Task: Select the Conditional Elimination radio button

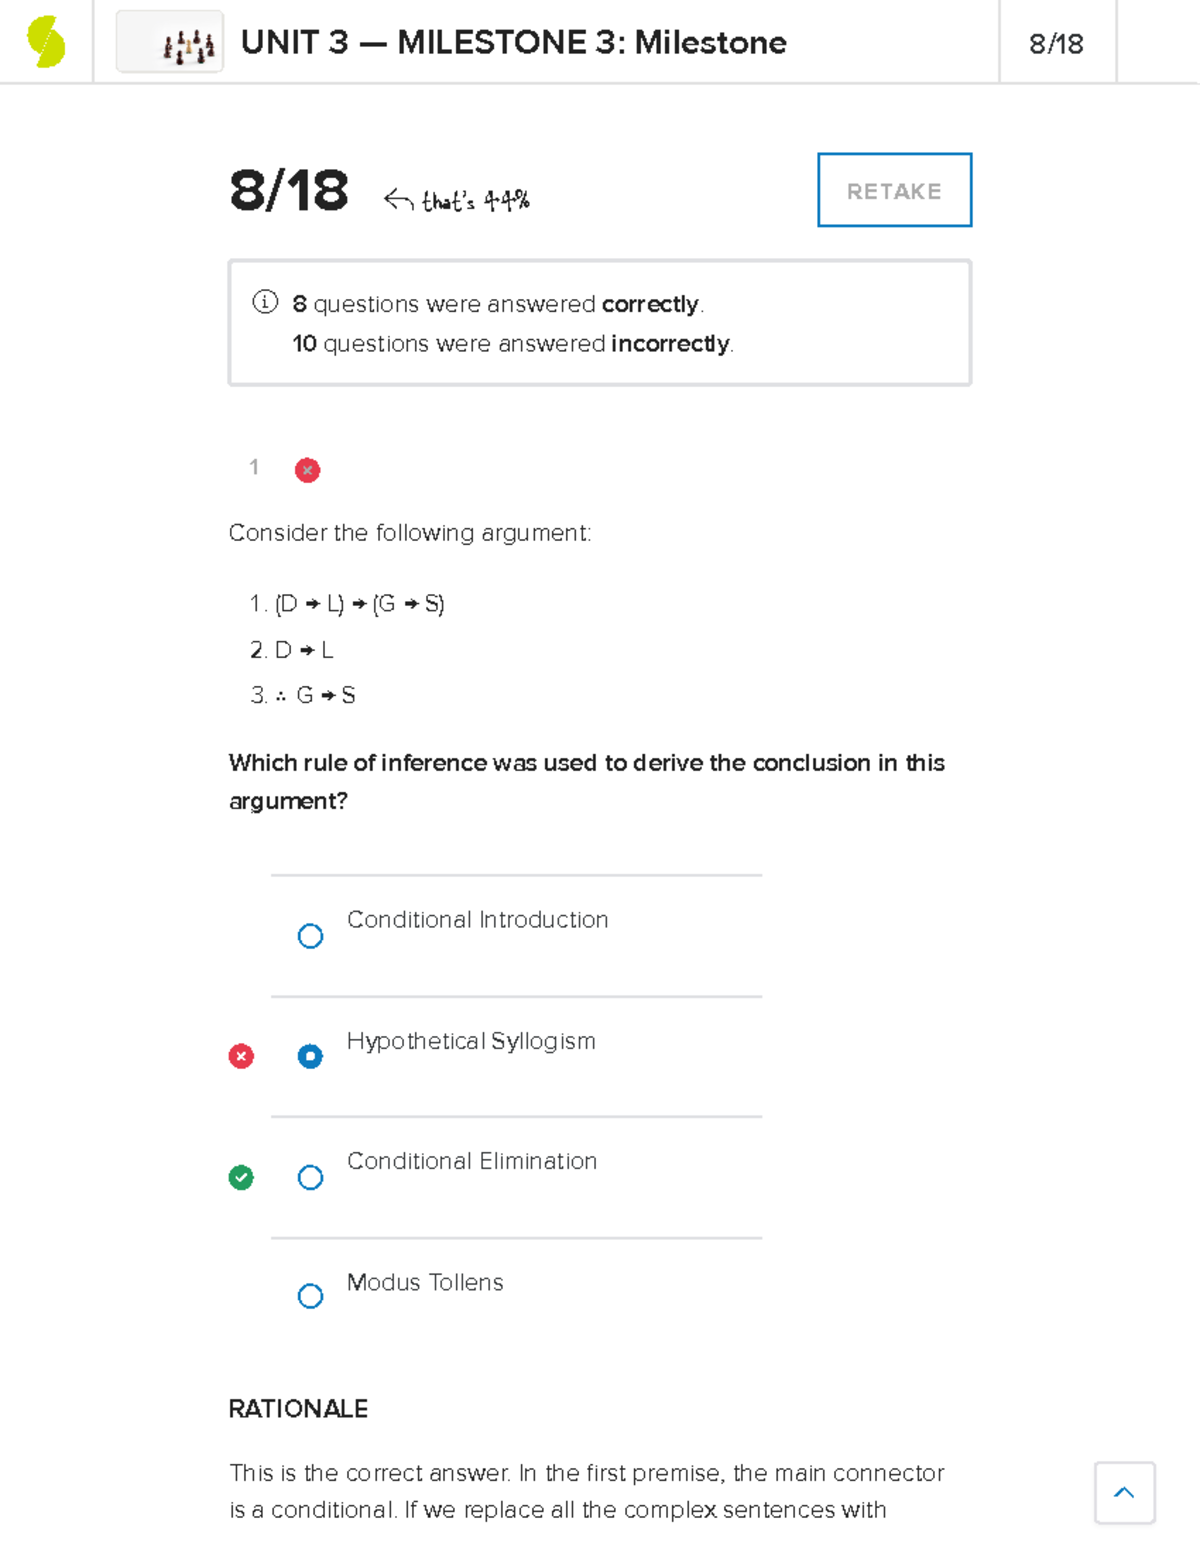Action: [310, 1177]
